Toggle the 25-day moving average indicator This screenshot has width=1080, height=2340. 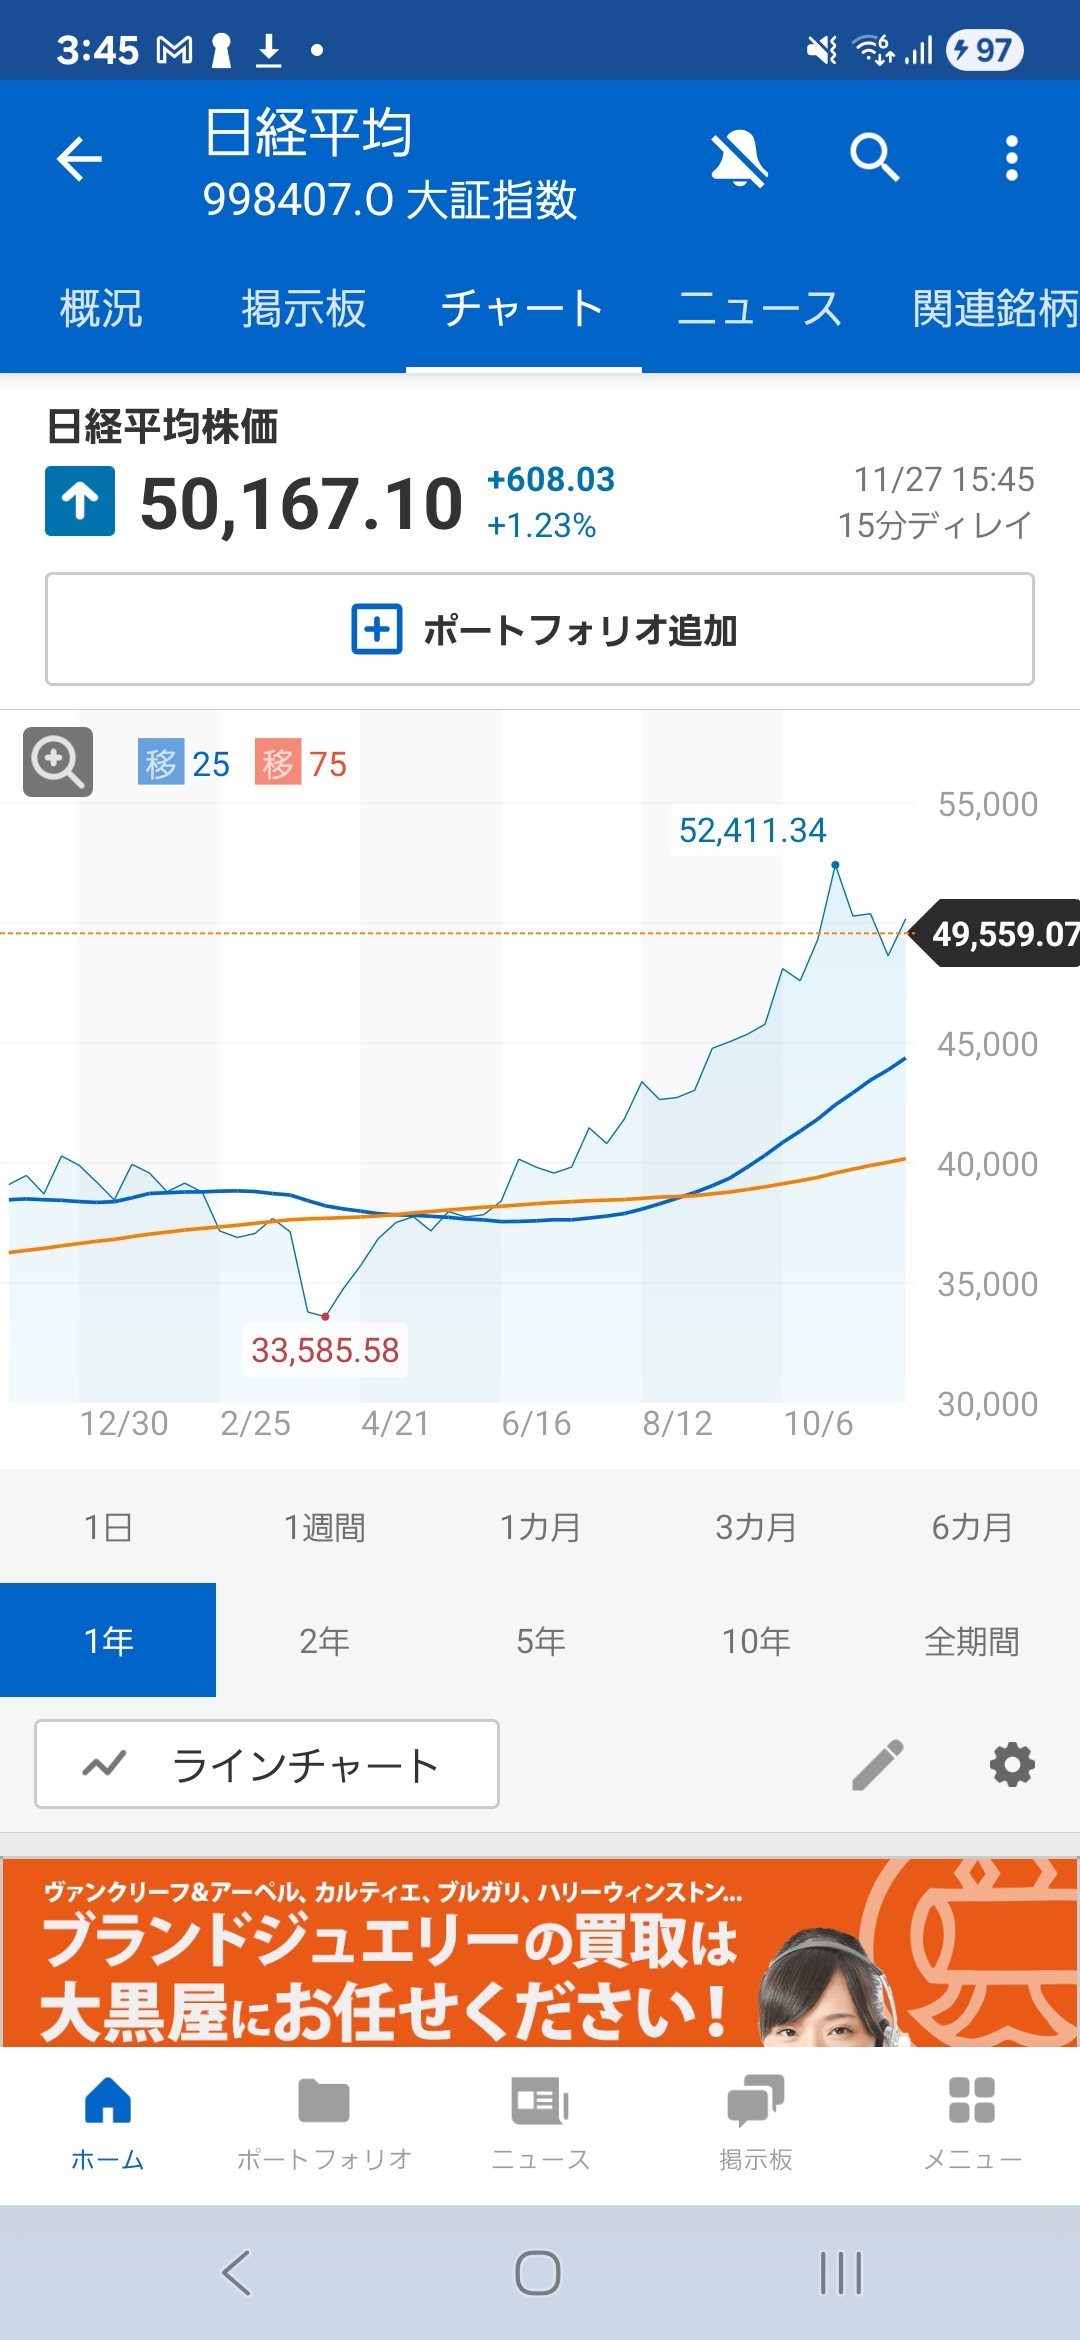pos(184,764)
